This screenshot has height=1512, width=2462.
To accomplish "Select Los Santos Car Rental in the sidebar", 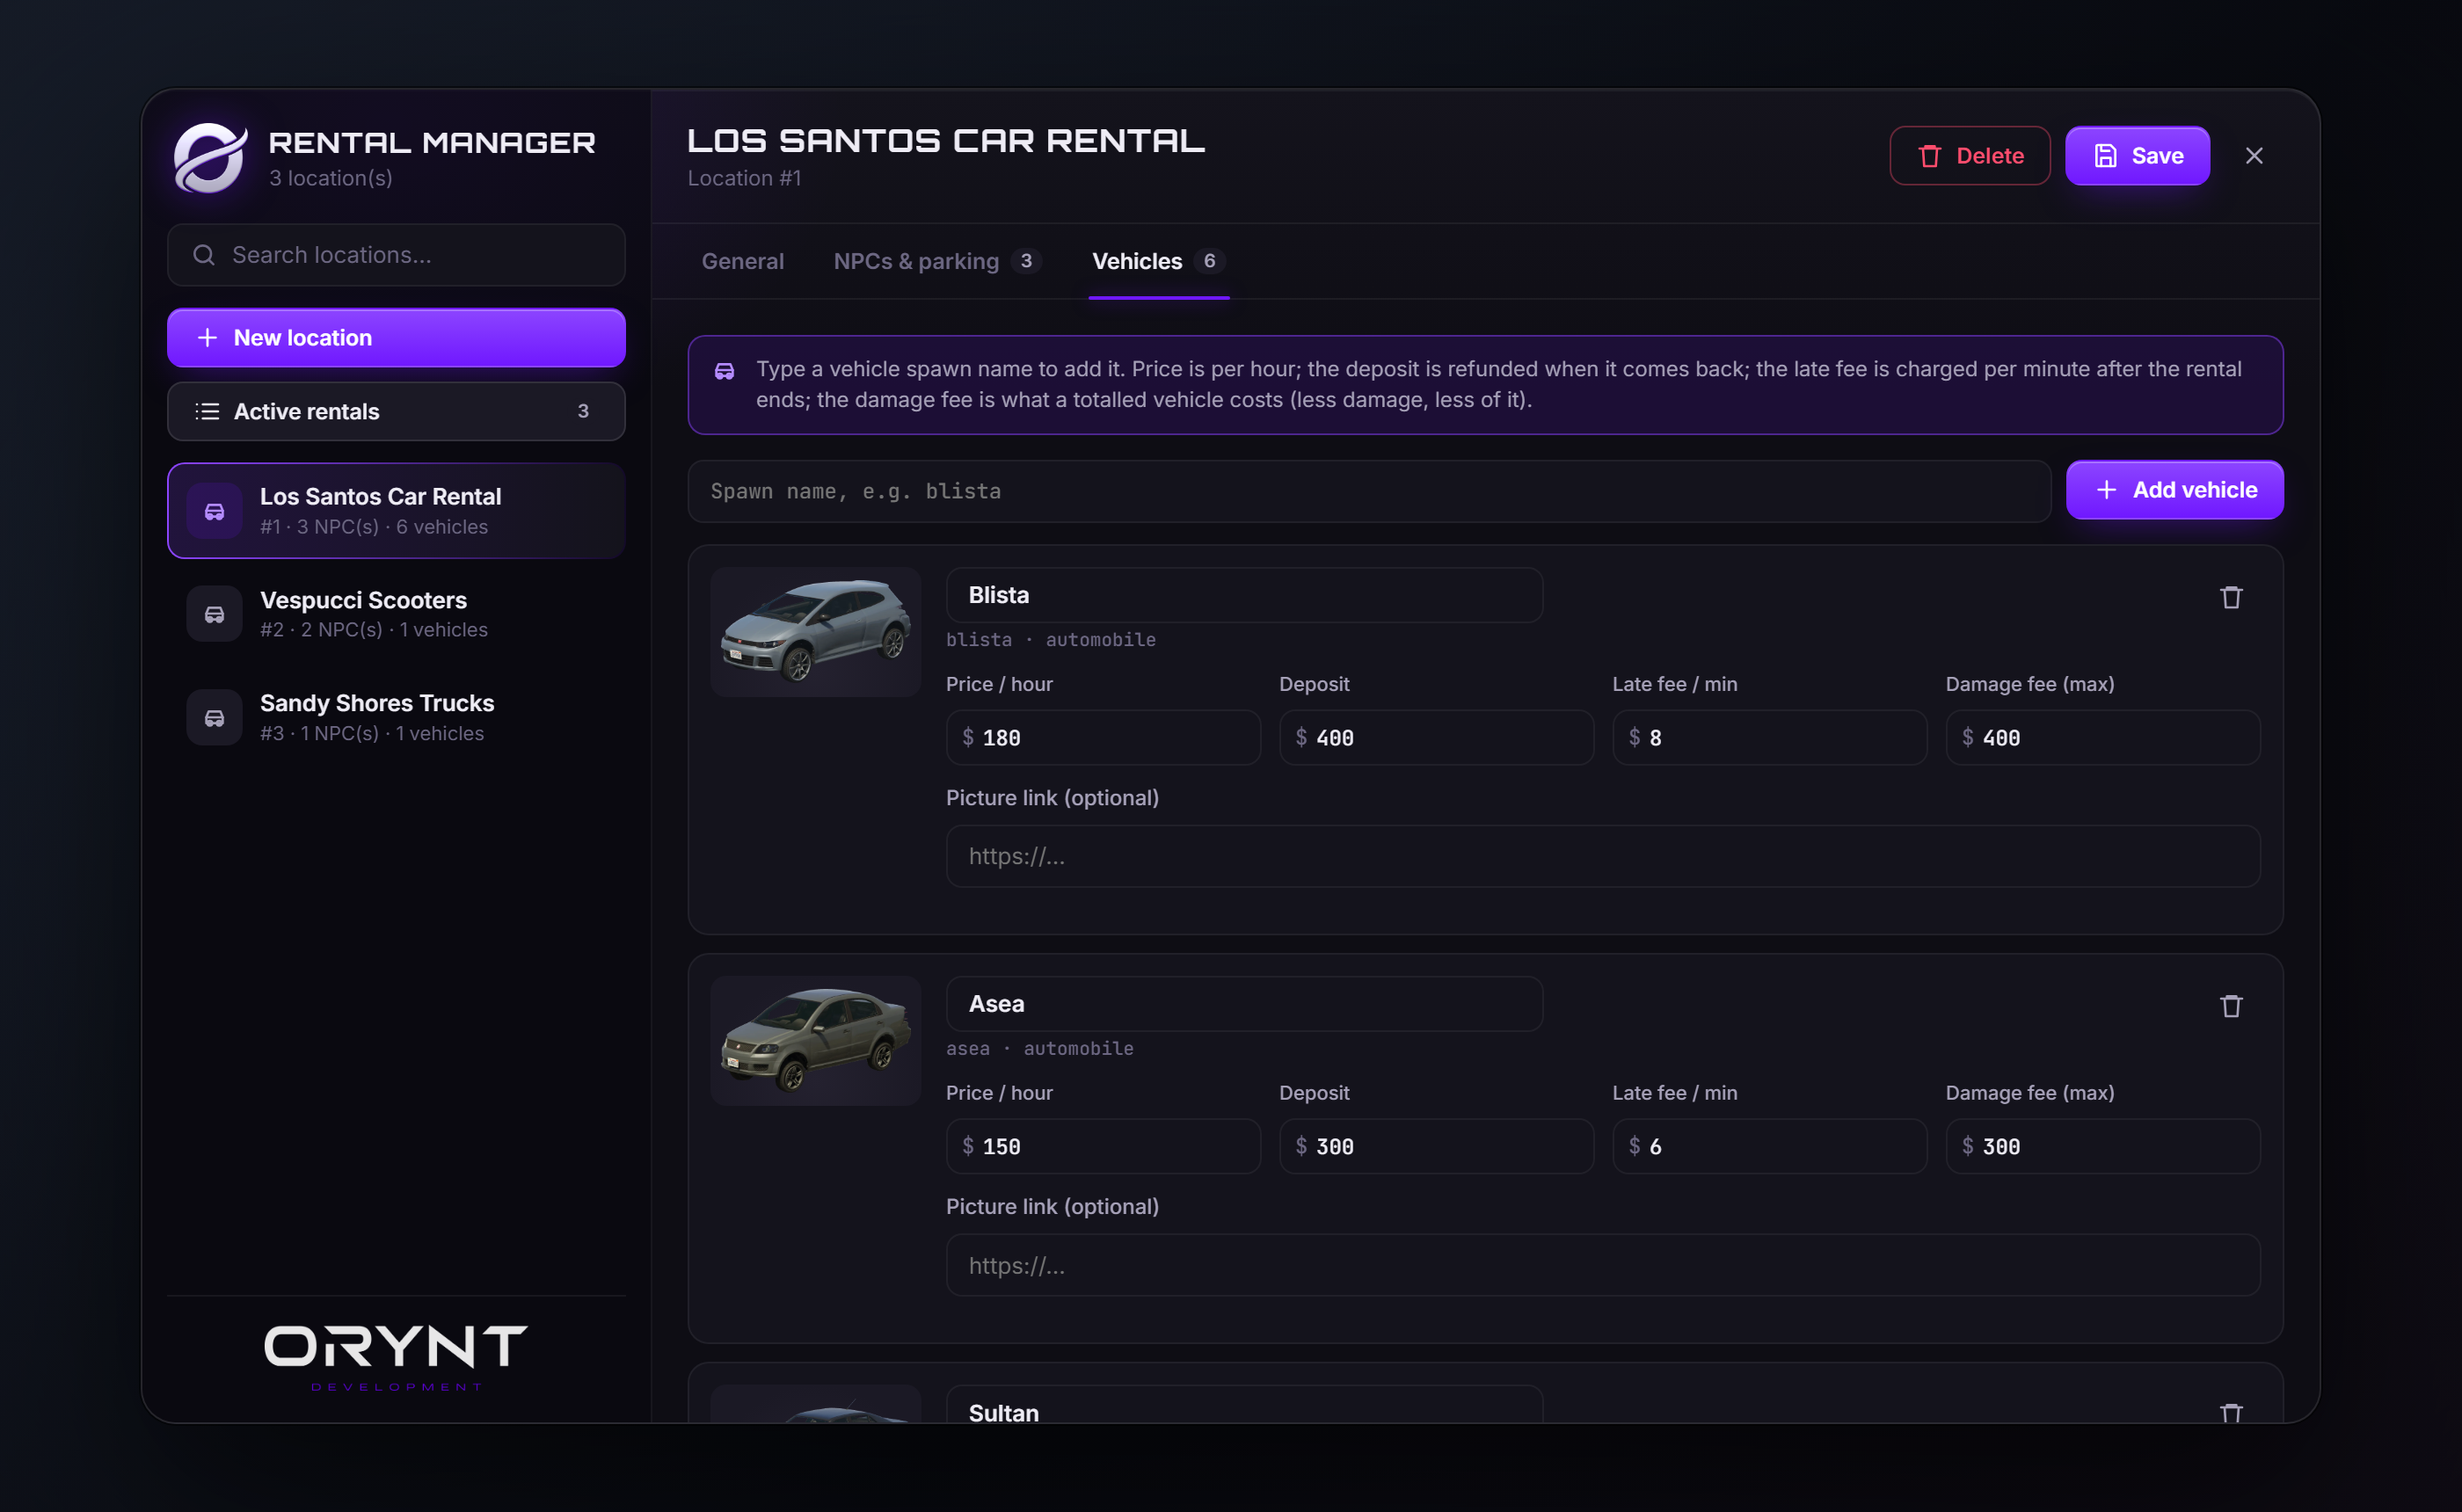I will [x=396, y=511].
